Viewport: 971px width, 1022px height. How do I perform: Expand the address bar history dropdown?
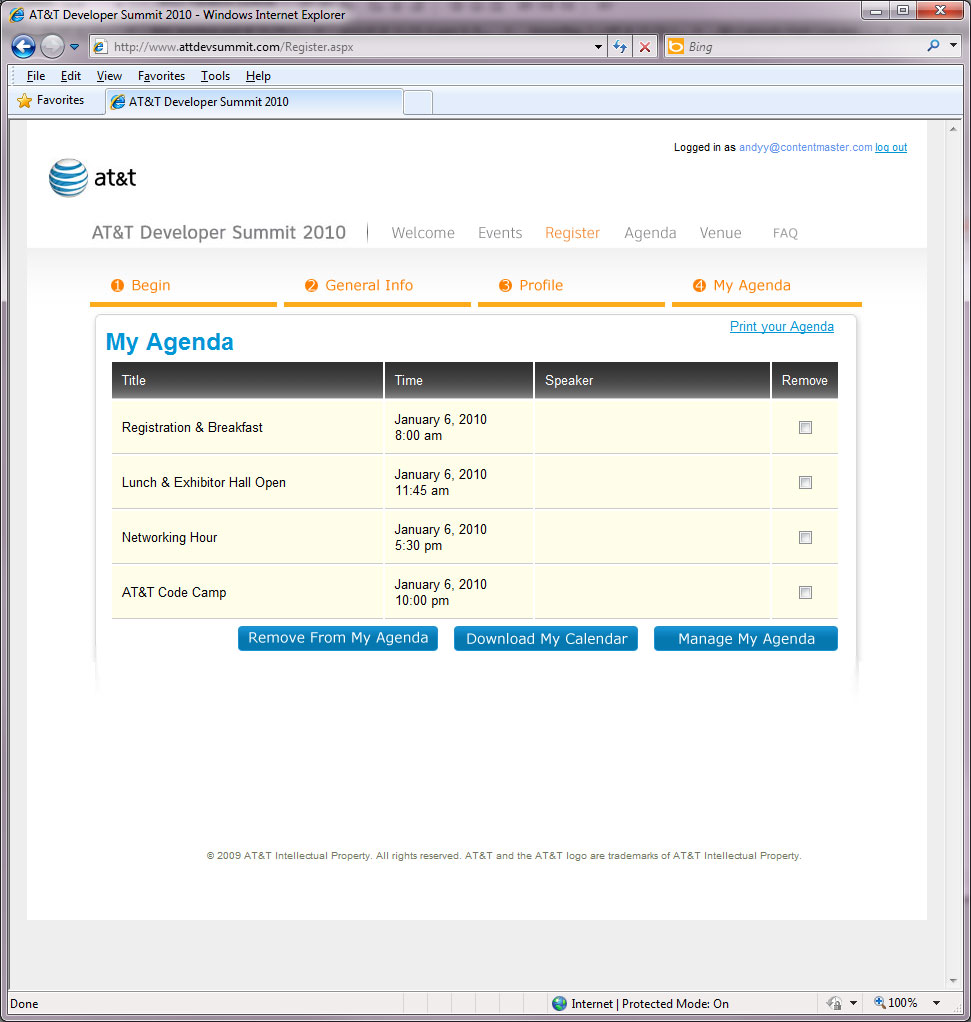(598, 47)
